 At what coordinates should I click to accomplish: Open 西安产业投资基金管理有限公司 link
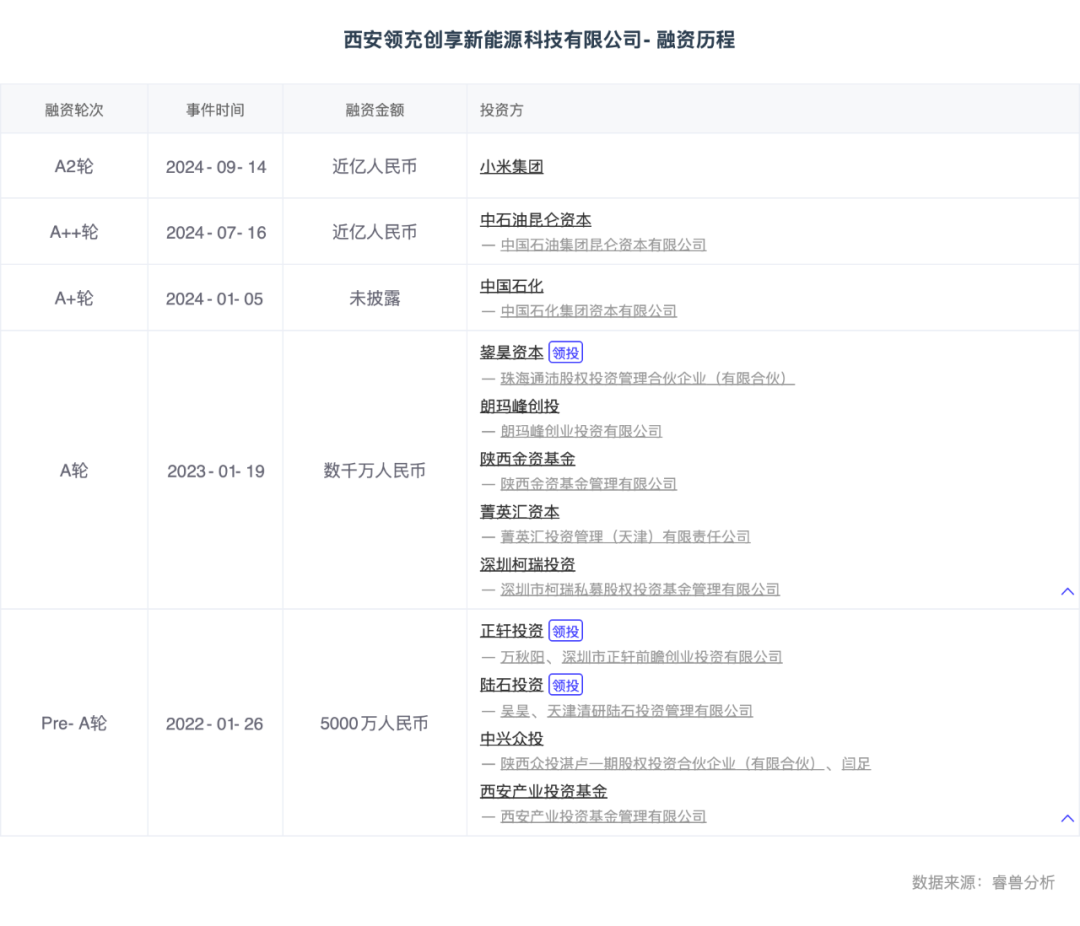click(x=603, y=816)
